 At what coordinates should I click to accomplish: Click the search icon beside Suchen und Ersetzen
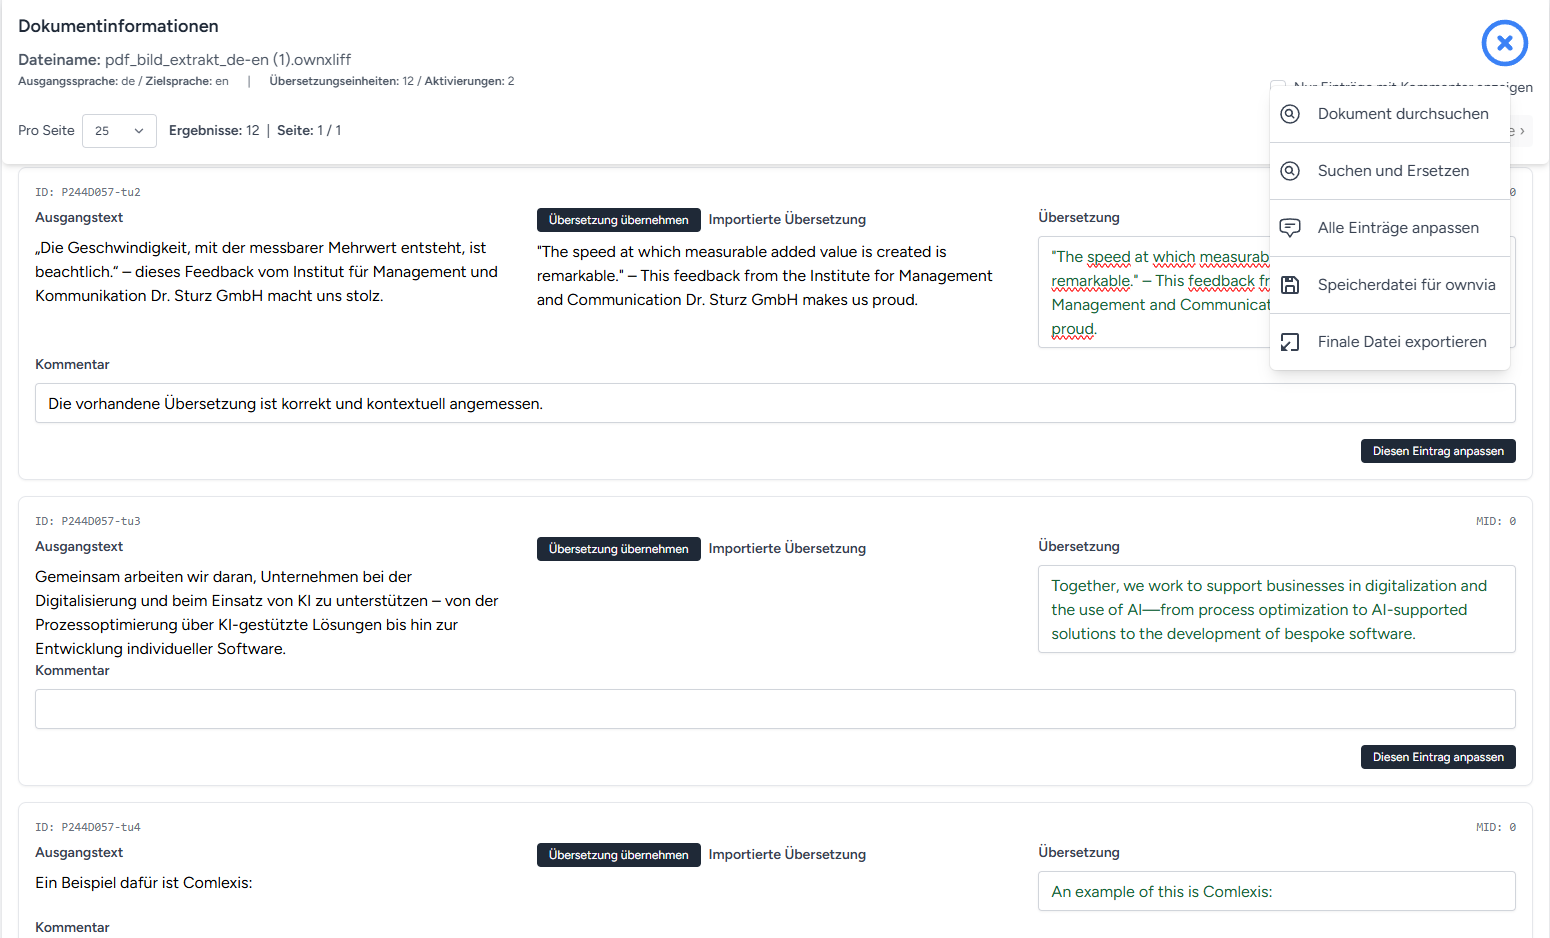coord(1290,171)
